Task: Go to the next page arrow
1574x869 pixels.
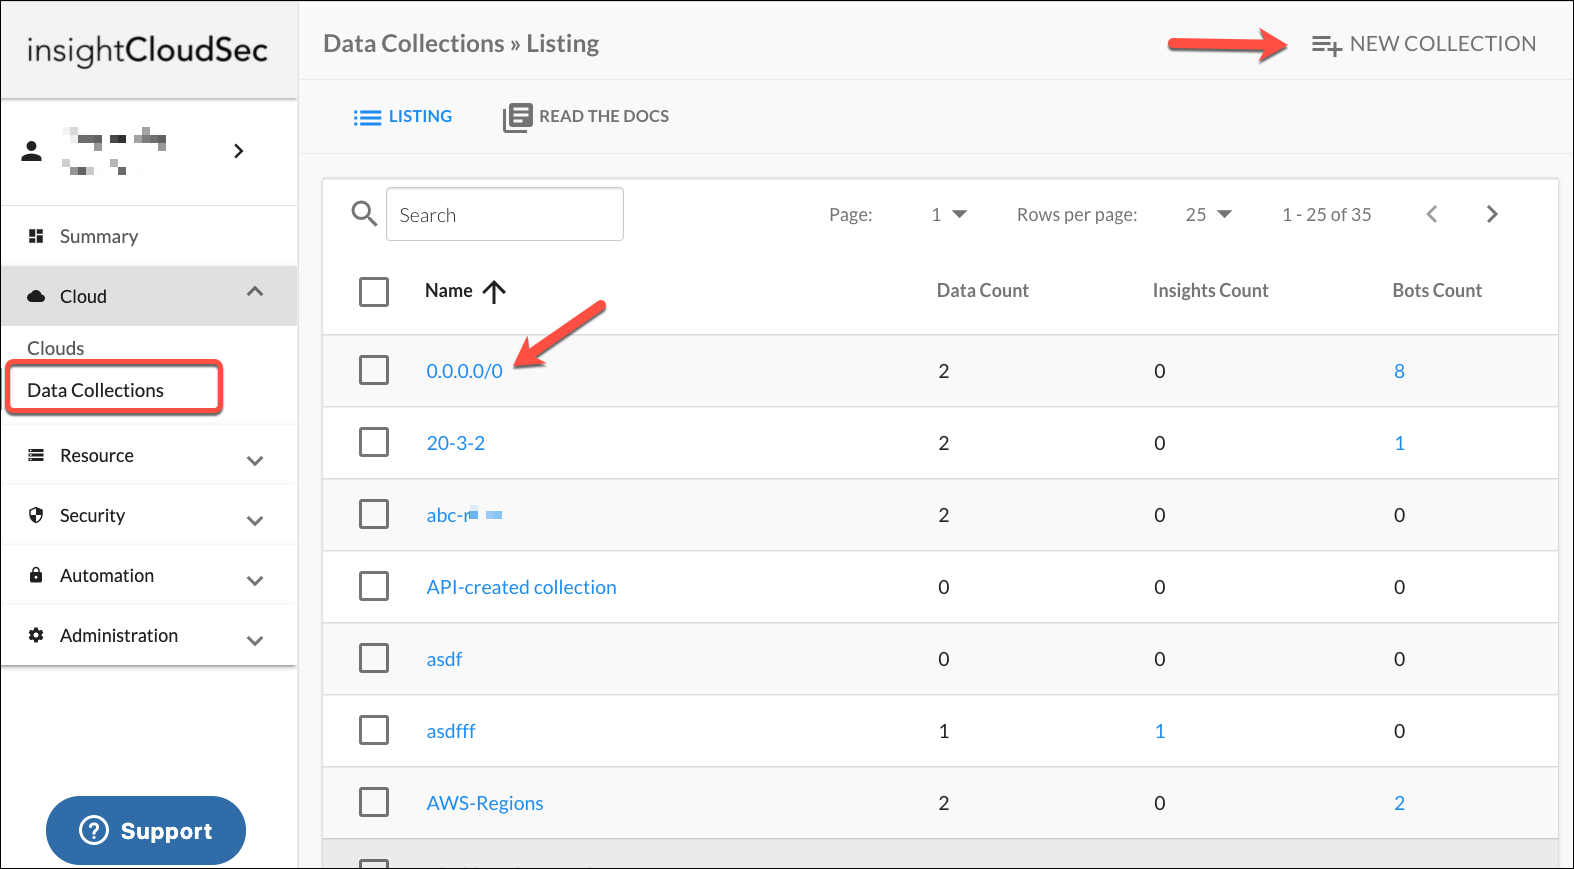Action: point(1492,214)
